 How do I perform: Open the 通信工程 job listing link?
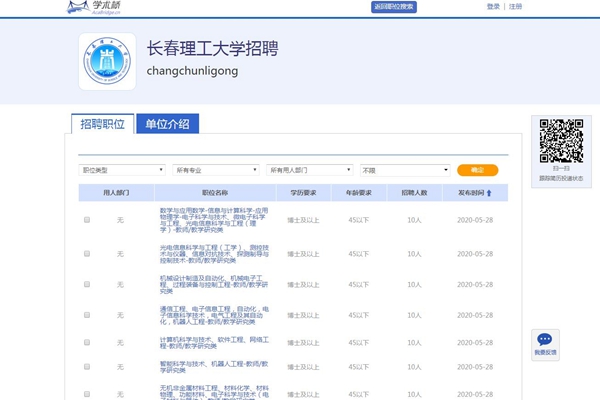(214, 316)
